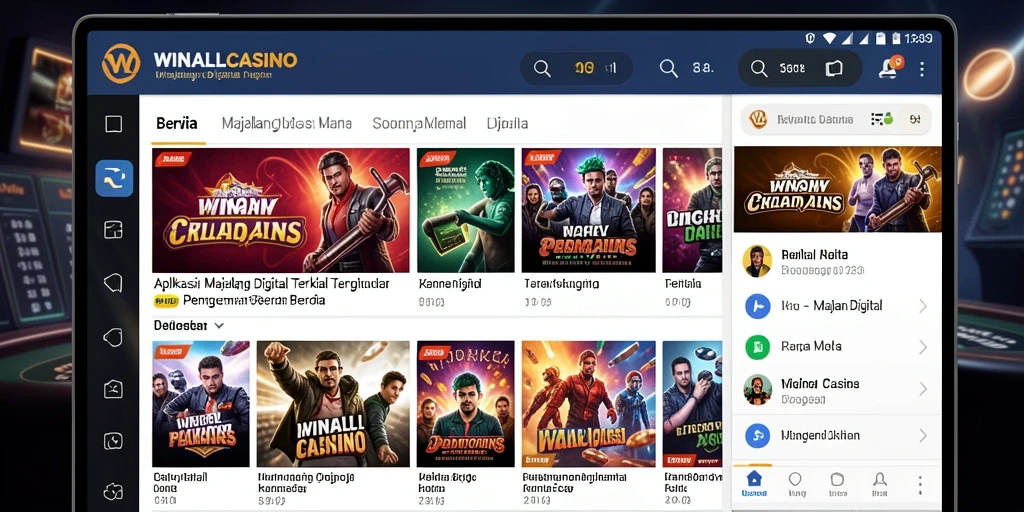The width and height of the screenshot is (1024, 512).
Task: Select the highlighted blue sidebar icon
Action: 114,178
